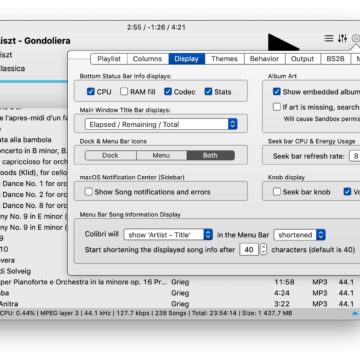
Task: Uncheck Show embedded album art
Action: click(277, 92)
